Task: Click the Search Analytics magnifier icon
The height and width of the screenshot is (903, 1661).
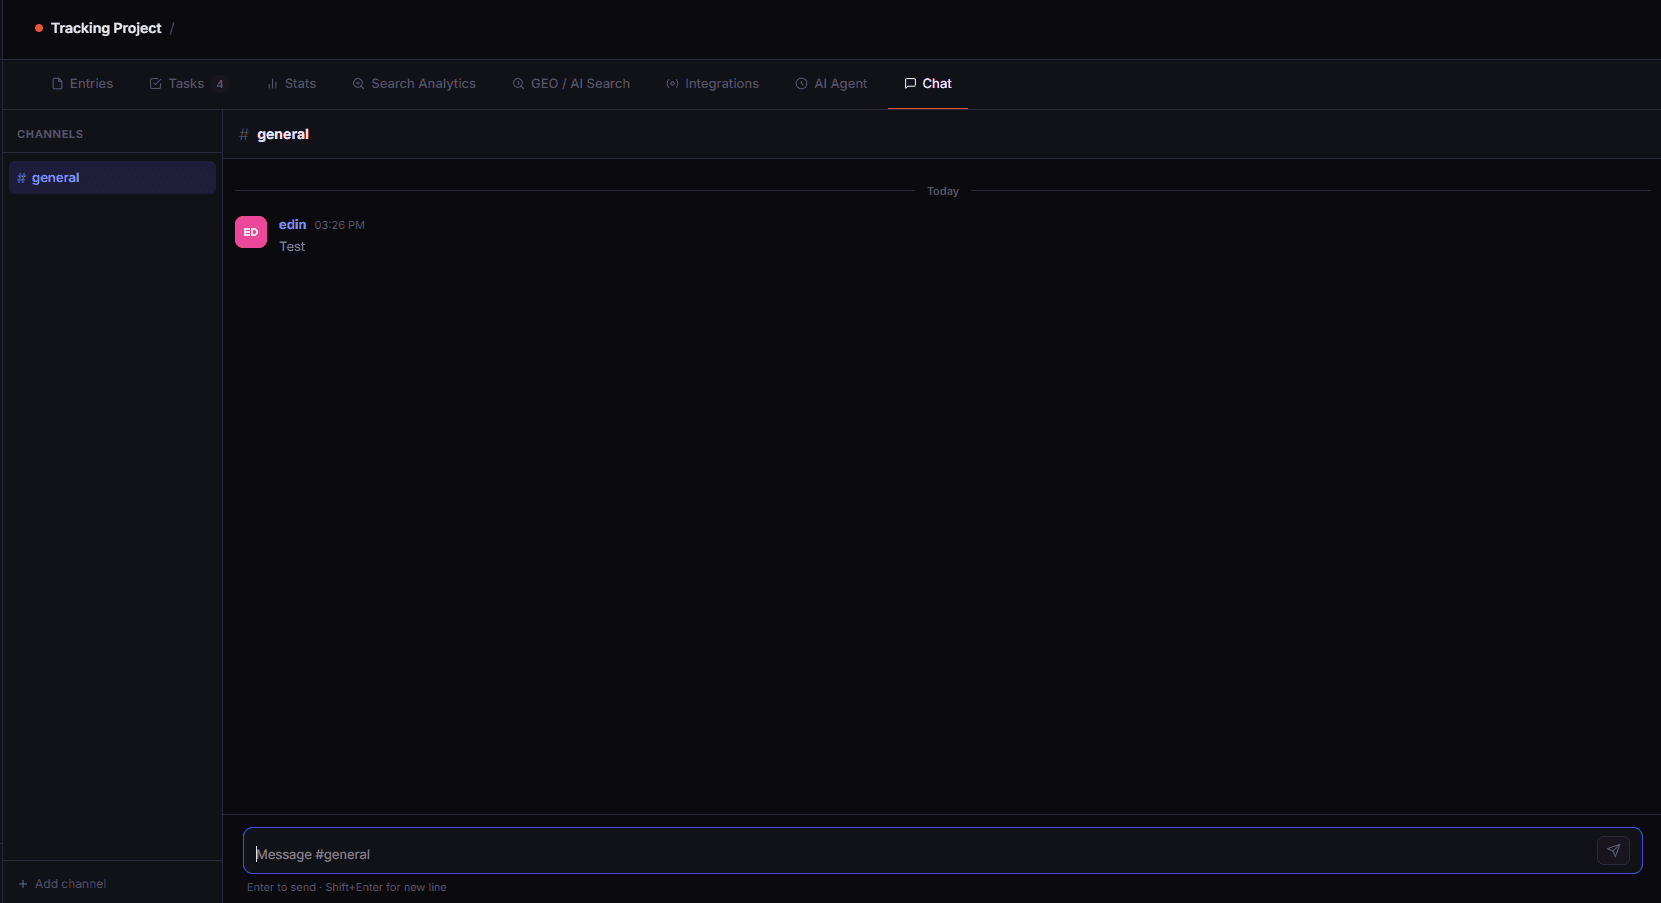Action: click(x=358, y=84)
